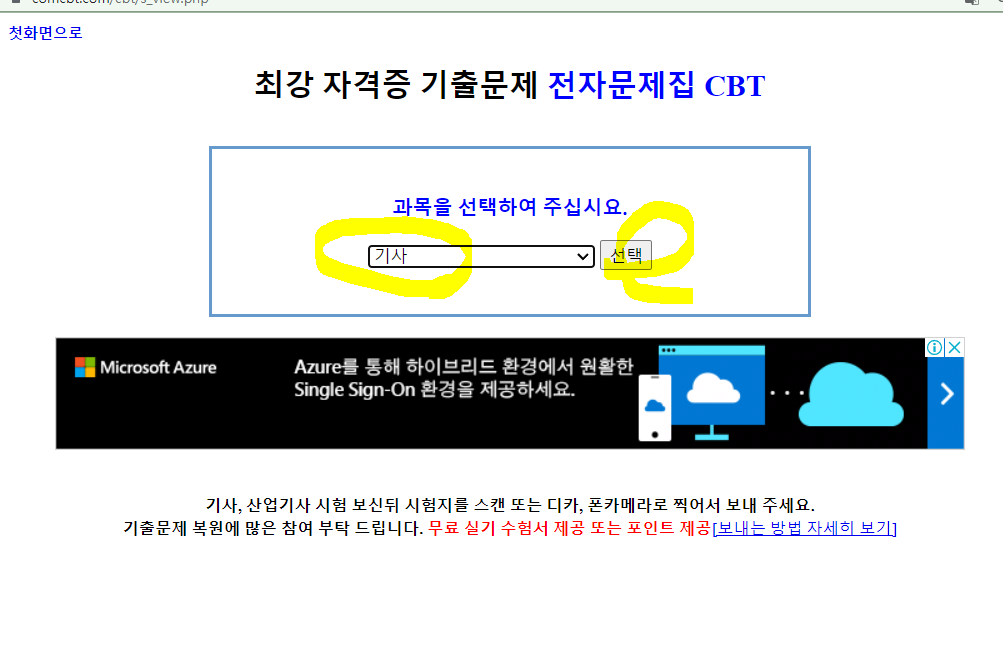Click the ad's right arrow chevron
1003x667 pixels.
[946, 394]
